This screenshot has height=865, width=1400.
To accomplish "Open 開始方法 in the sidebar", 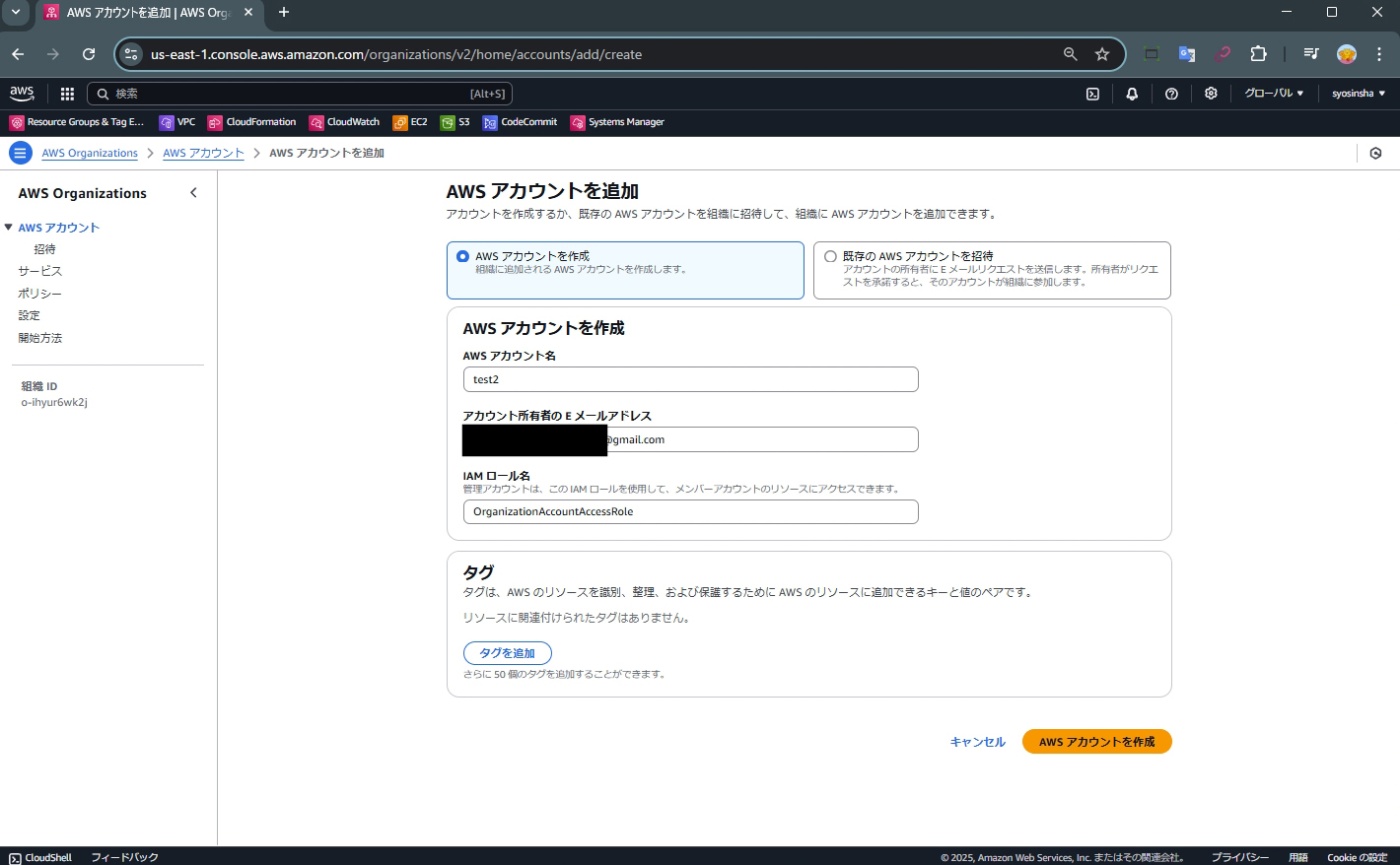I will 40,338.
